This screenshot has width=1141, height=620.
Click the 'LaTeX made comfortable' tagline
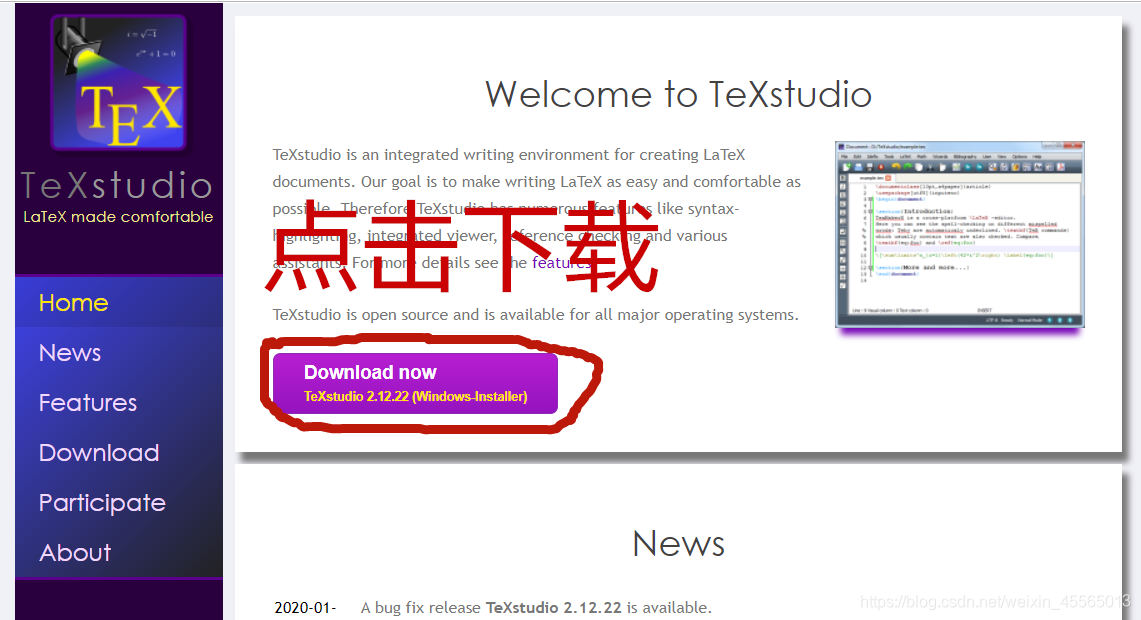(118, 217)
